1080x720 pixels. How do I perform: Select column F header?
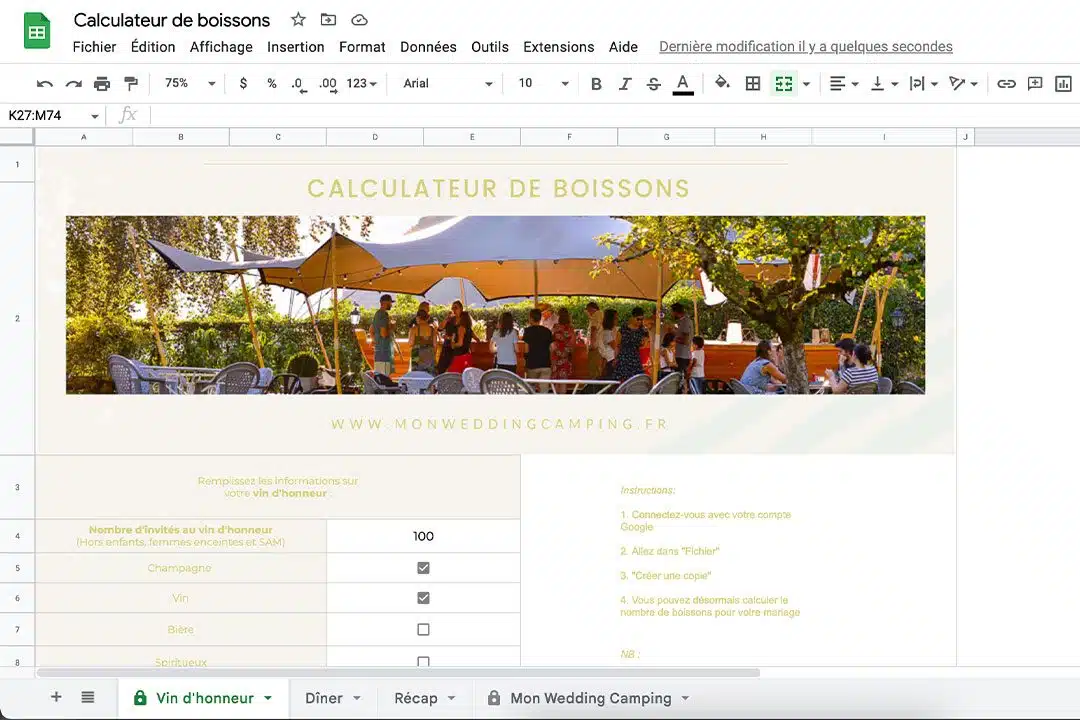click(569, 137)
